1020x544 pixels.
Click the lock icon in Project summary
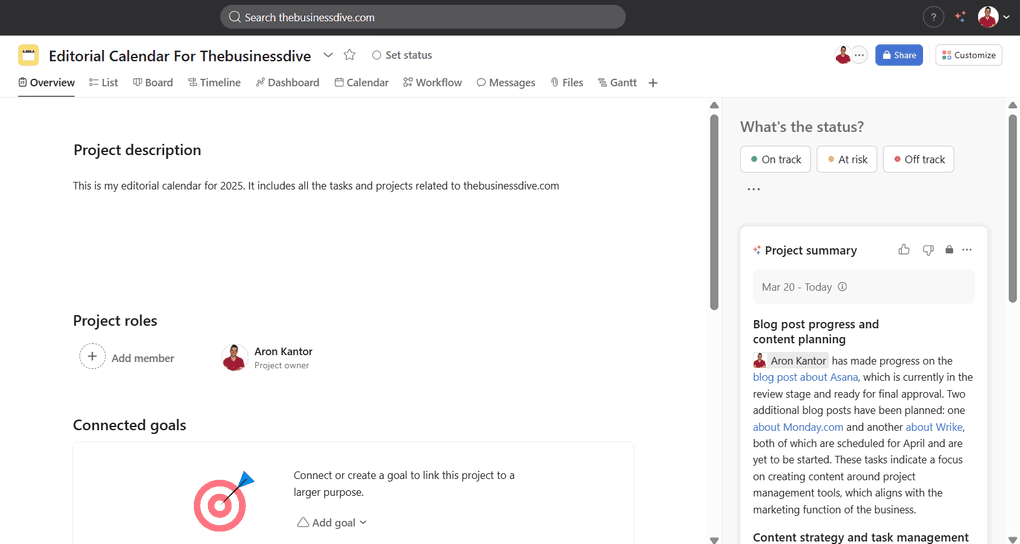(949, 250)
